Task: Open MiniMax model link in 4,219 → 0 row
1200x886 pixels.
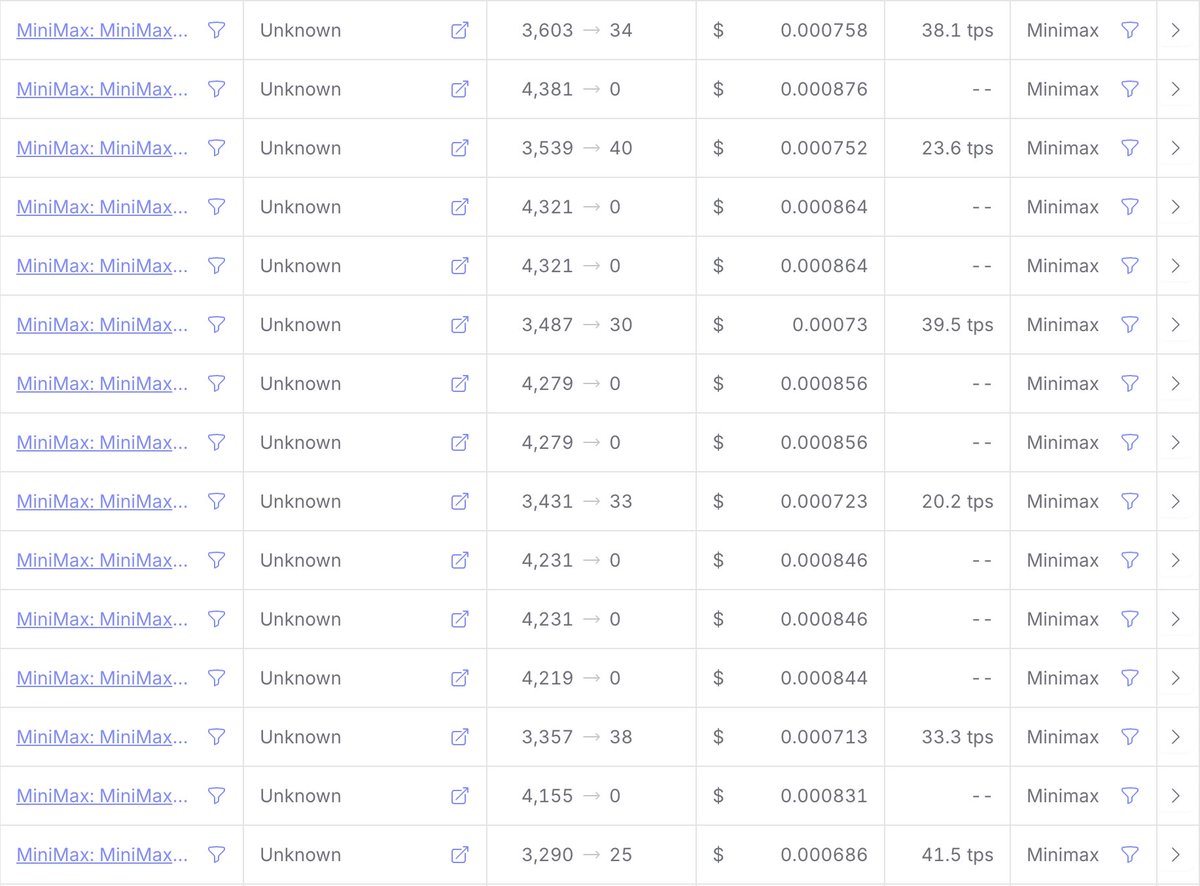Action: click(102, 678)
